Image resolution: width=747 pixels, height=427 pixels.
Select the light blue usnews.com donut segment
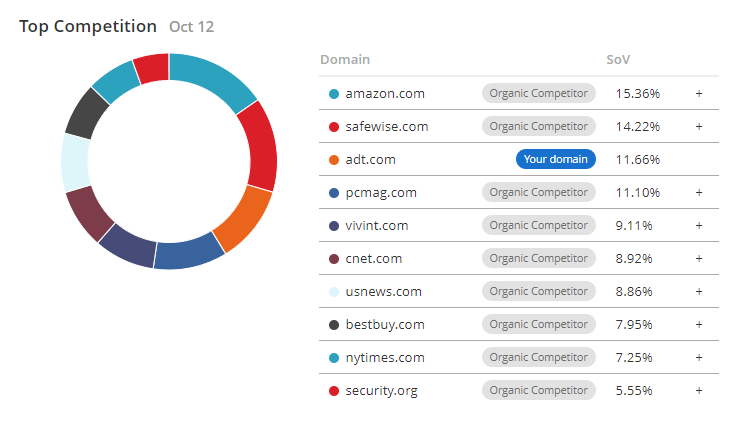click(x=76, y=162)
